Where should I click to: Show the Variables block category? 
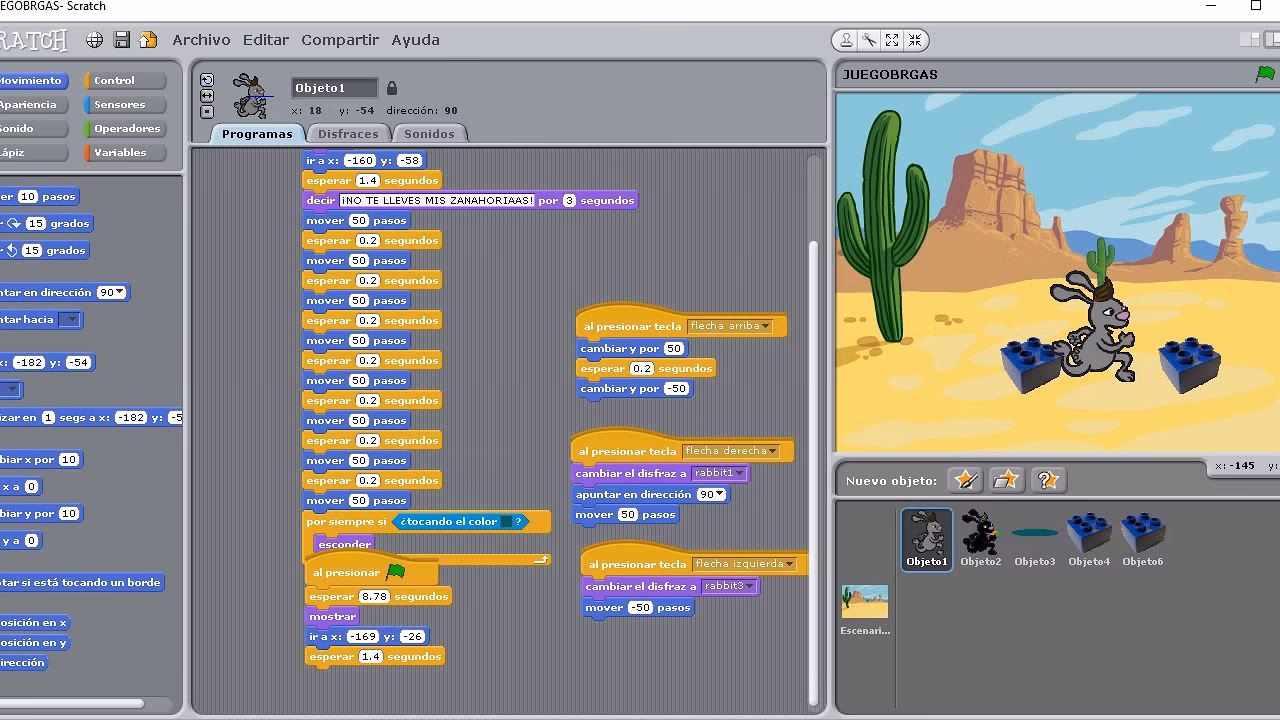(125, 152)
